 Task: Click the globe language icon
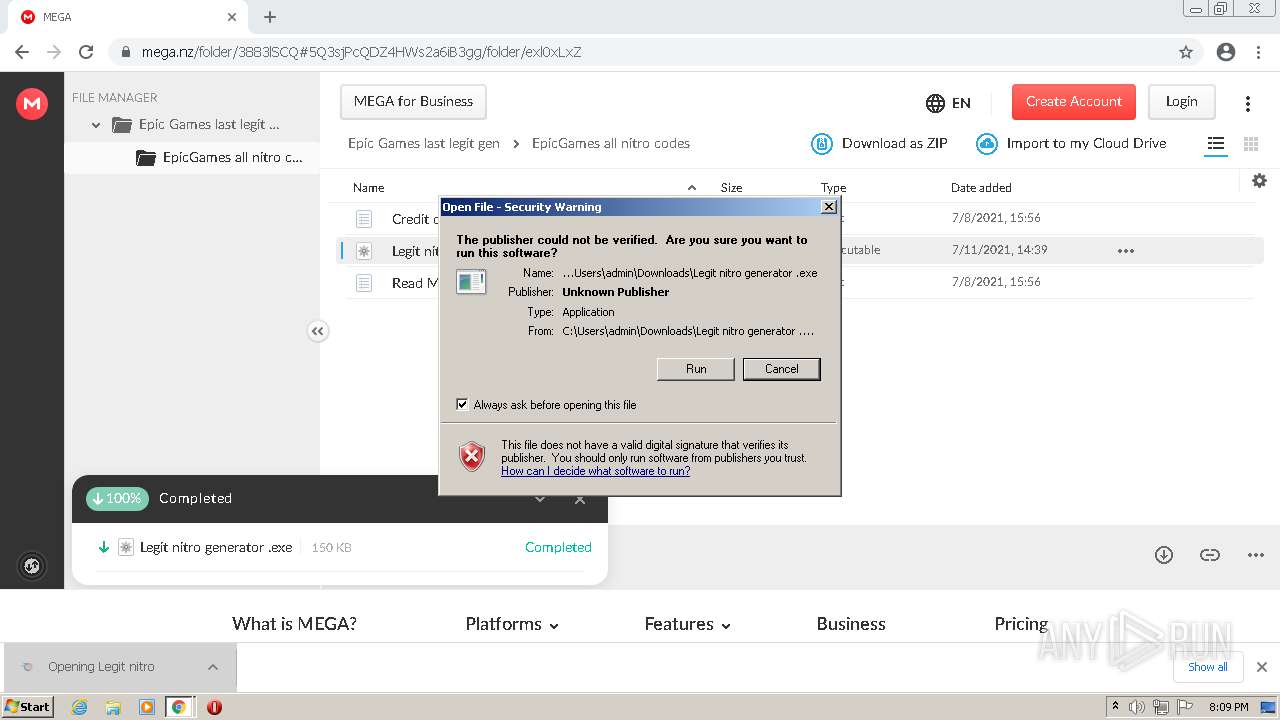[x=935, y=103]
